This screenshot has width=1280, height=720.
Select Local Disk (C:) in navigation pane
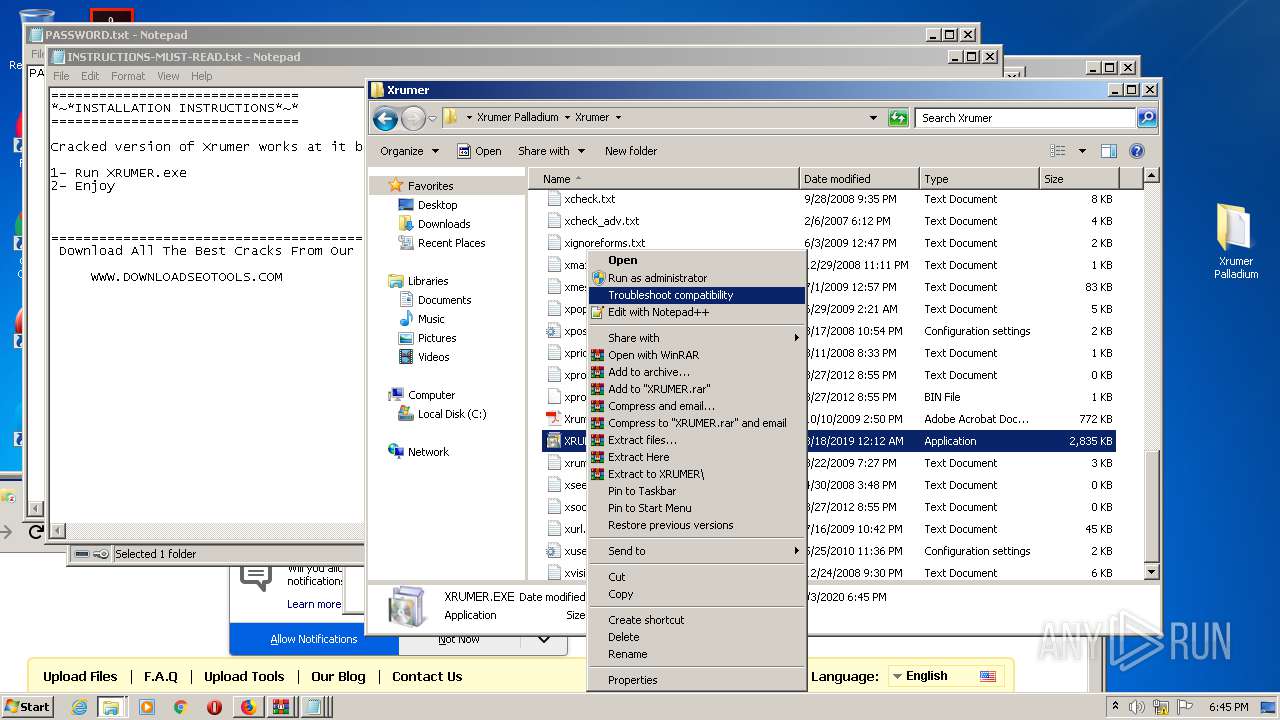pyautogui.click(x=452, y=414)
